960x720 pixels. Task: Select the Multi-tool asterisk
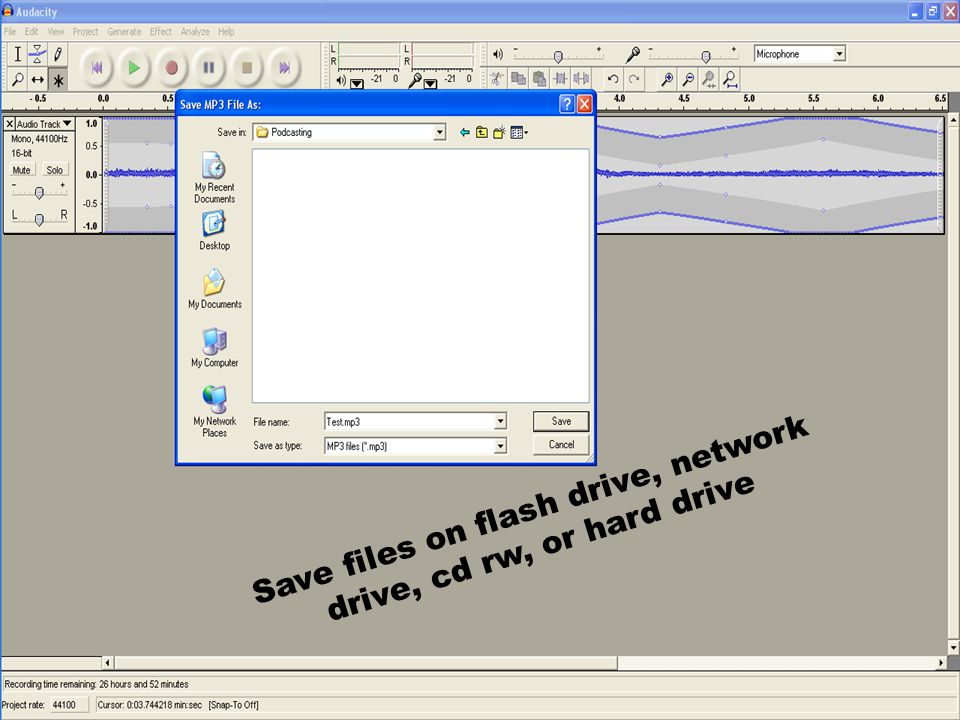[58, 79]
